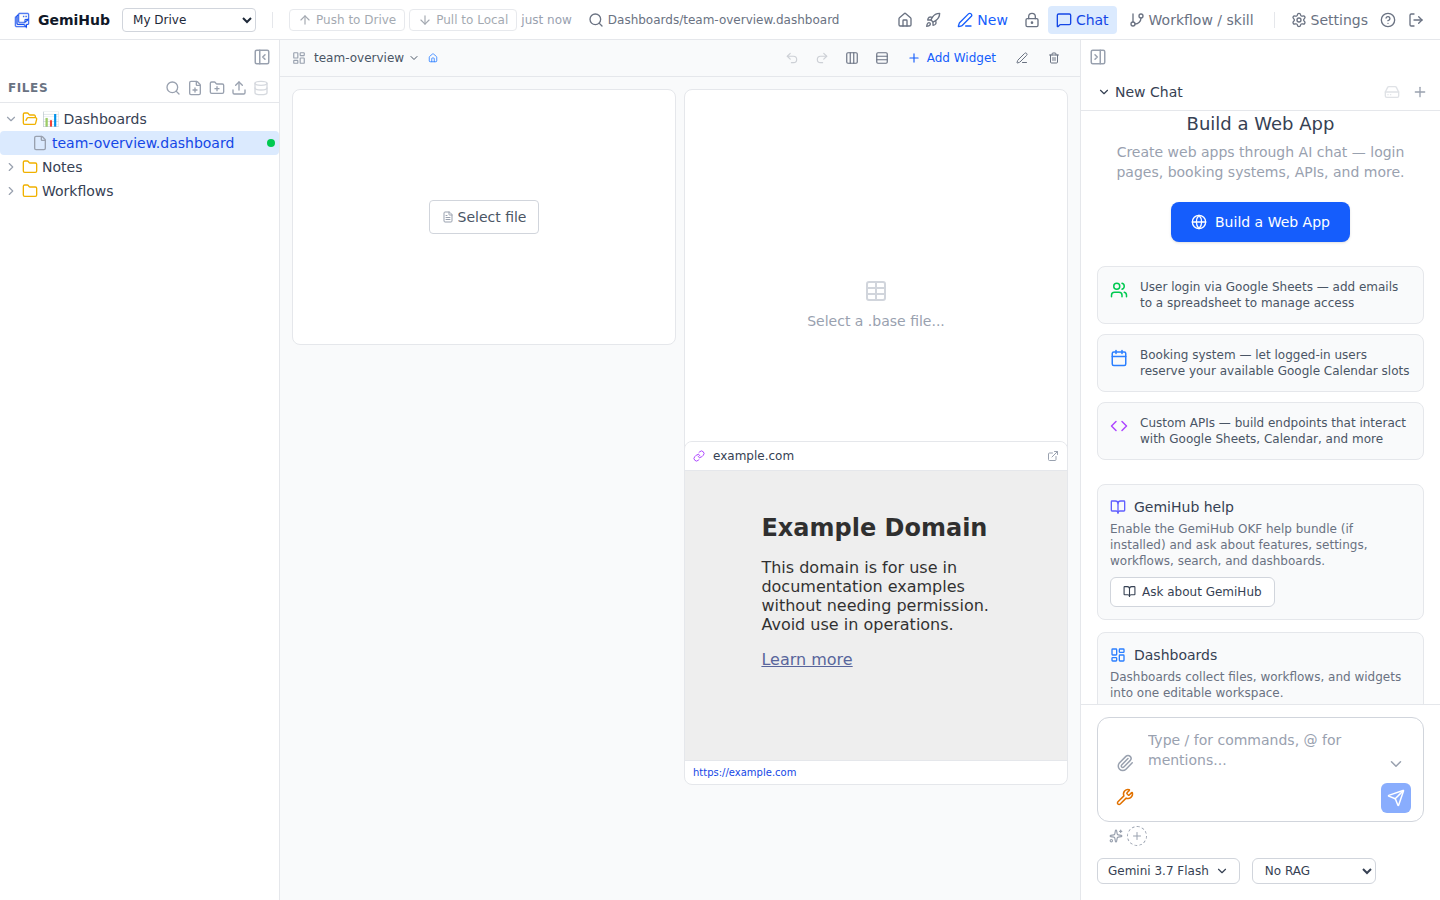Click the Dashboards card heading in chat panel
The image size is (1440, 900).
pos(1175,655)
